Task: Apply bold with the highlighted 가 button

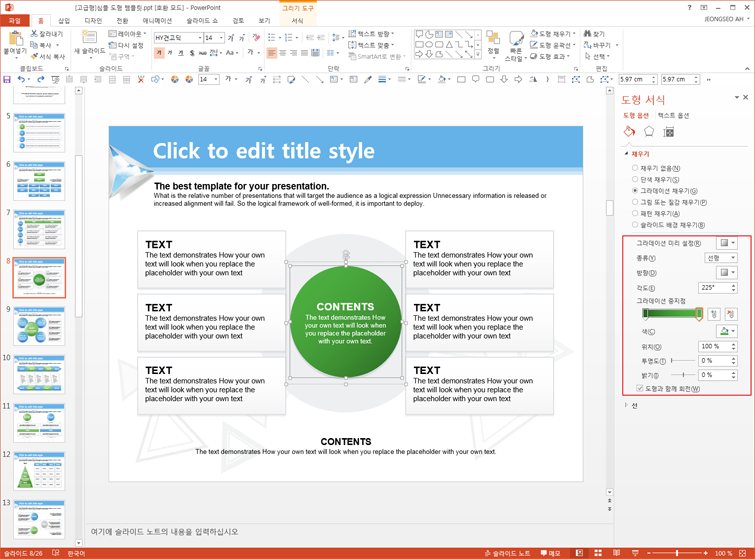Action: [159, 52]
